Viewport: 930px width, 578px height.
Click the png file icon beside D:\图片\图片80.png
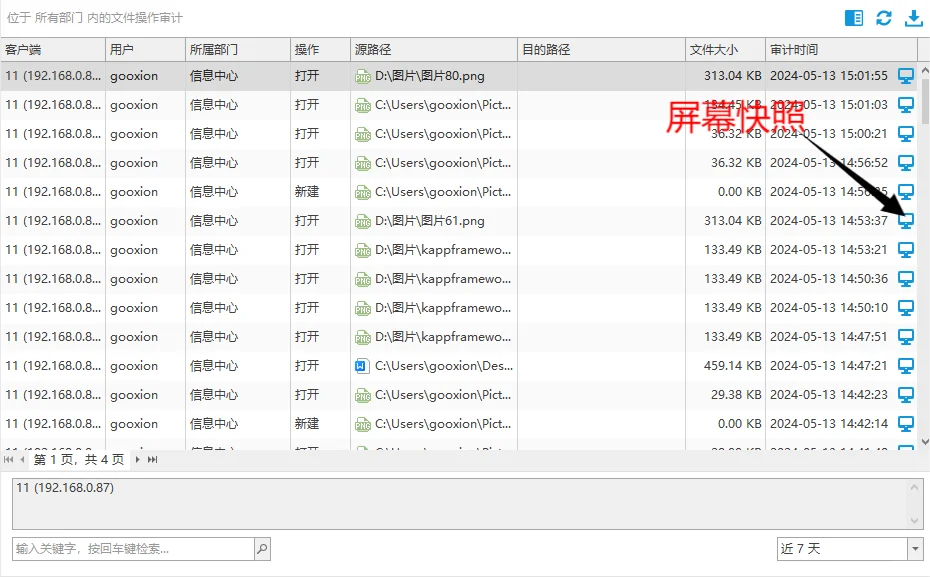360,74
